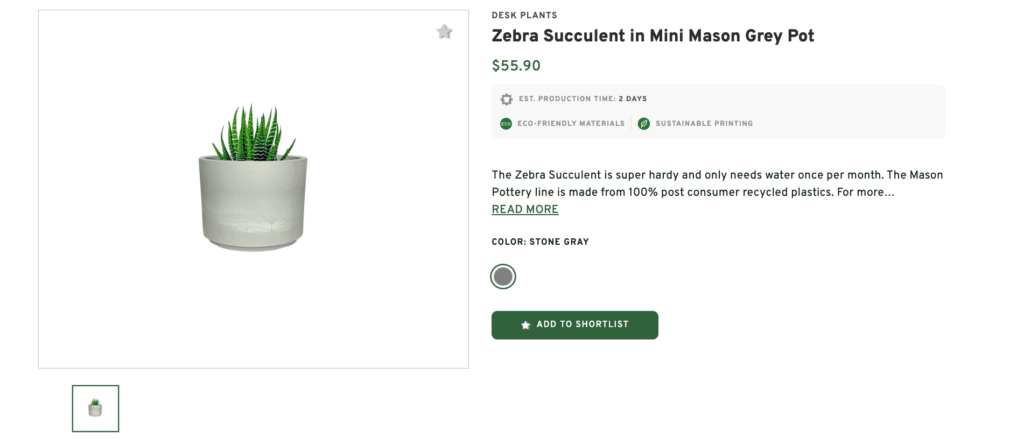Click the $55.90 price
This screenshot has height=439, width=1024.
[516, 66]
